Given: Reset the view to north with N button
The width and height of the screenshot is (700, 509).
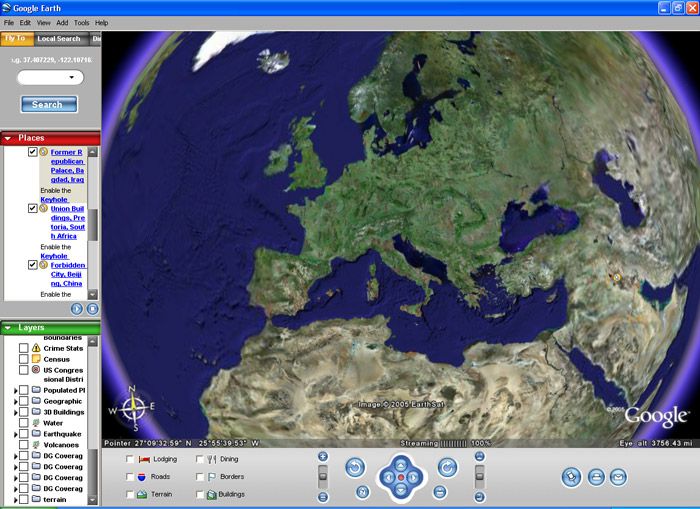Looking at the screenshot, I should (x=362, y=492).
